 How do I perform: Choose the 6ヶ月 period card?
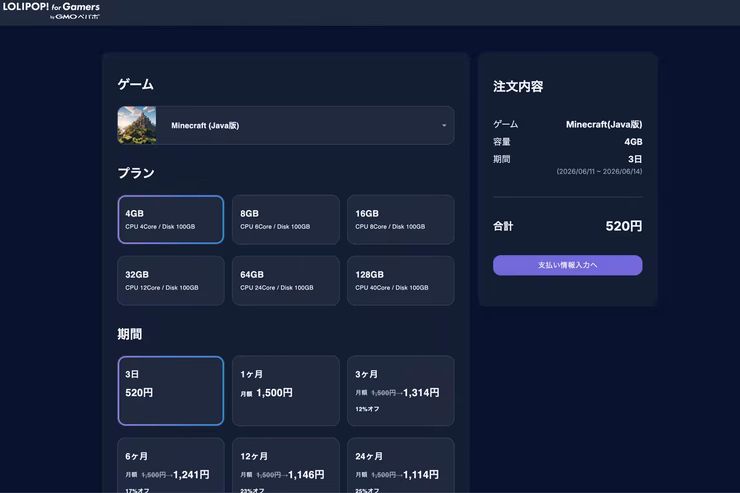point(171,466)
